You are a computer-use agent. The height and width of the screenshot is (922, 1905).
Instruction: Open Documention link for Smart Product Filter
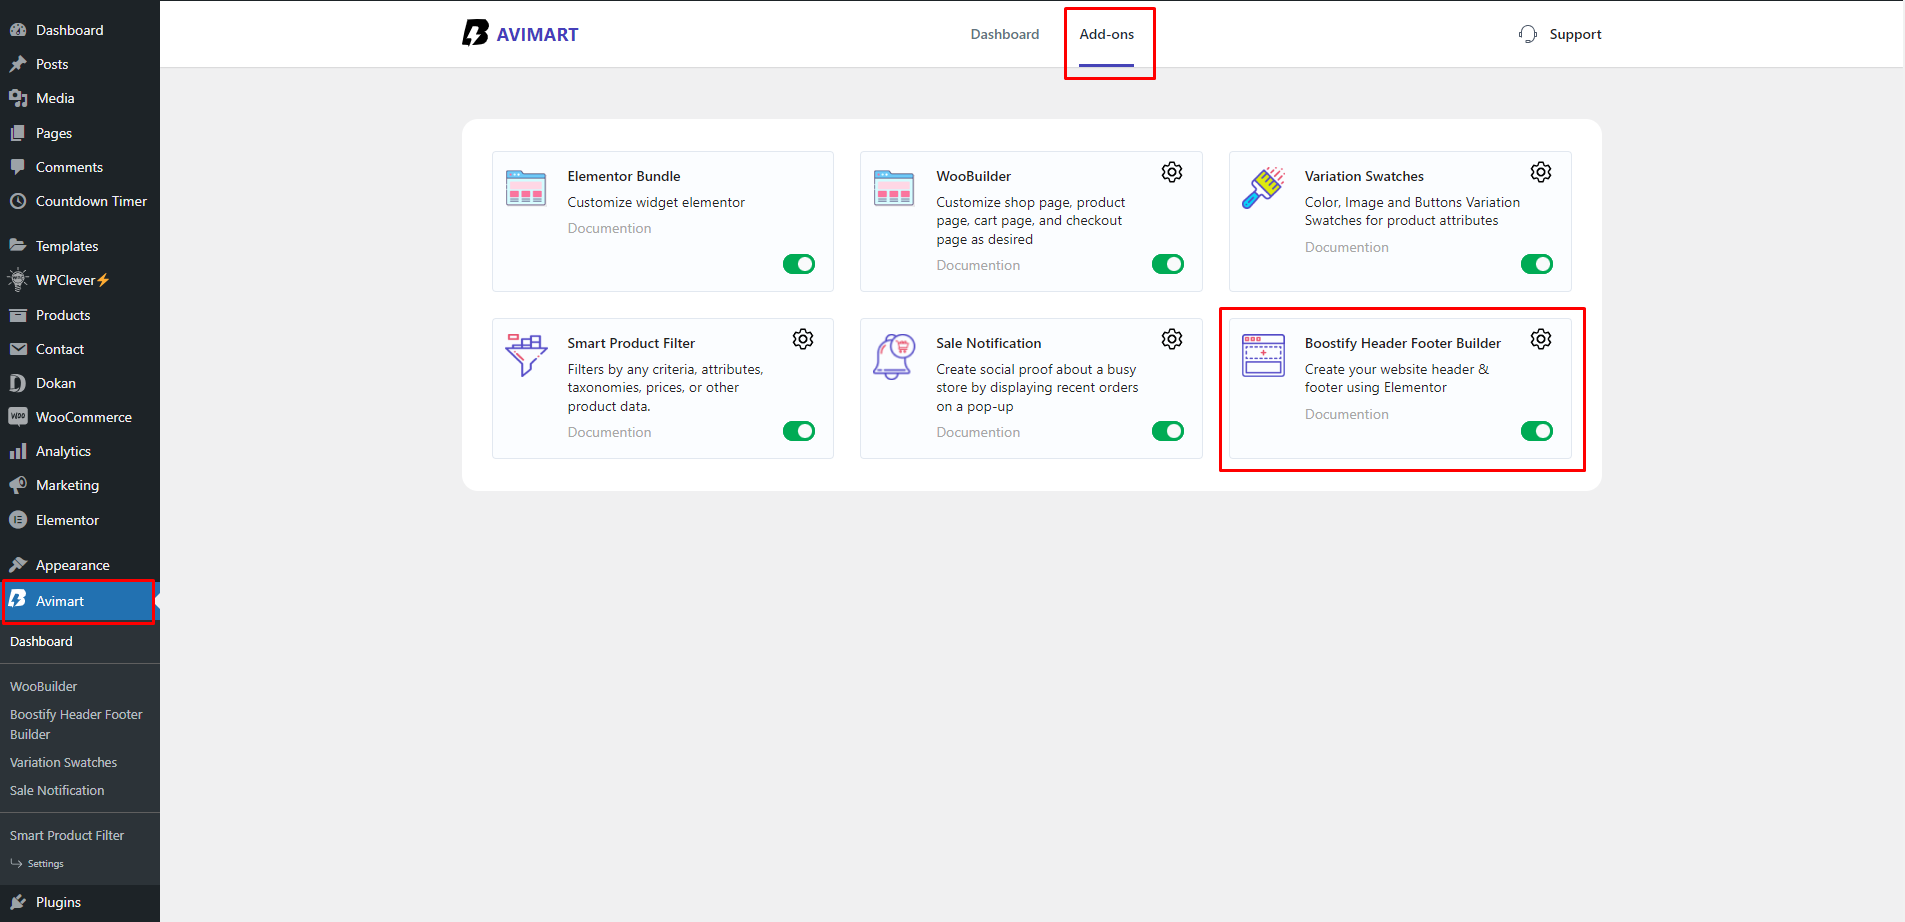coord(608,431)
